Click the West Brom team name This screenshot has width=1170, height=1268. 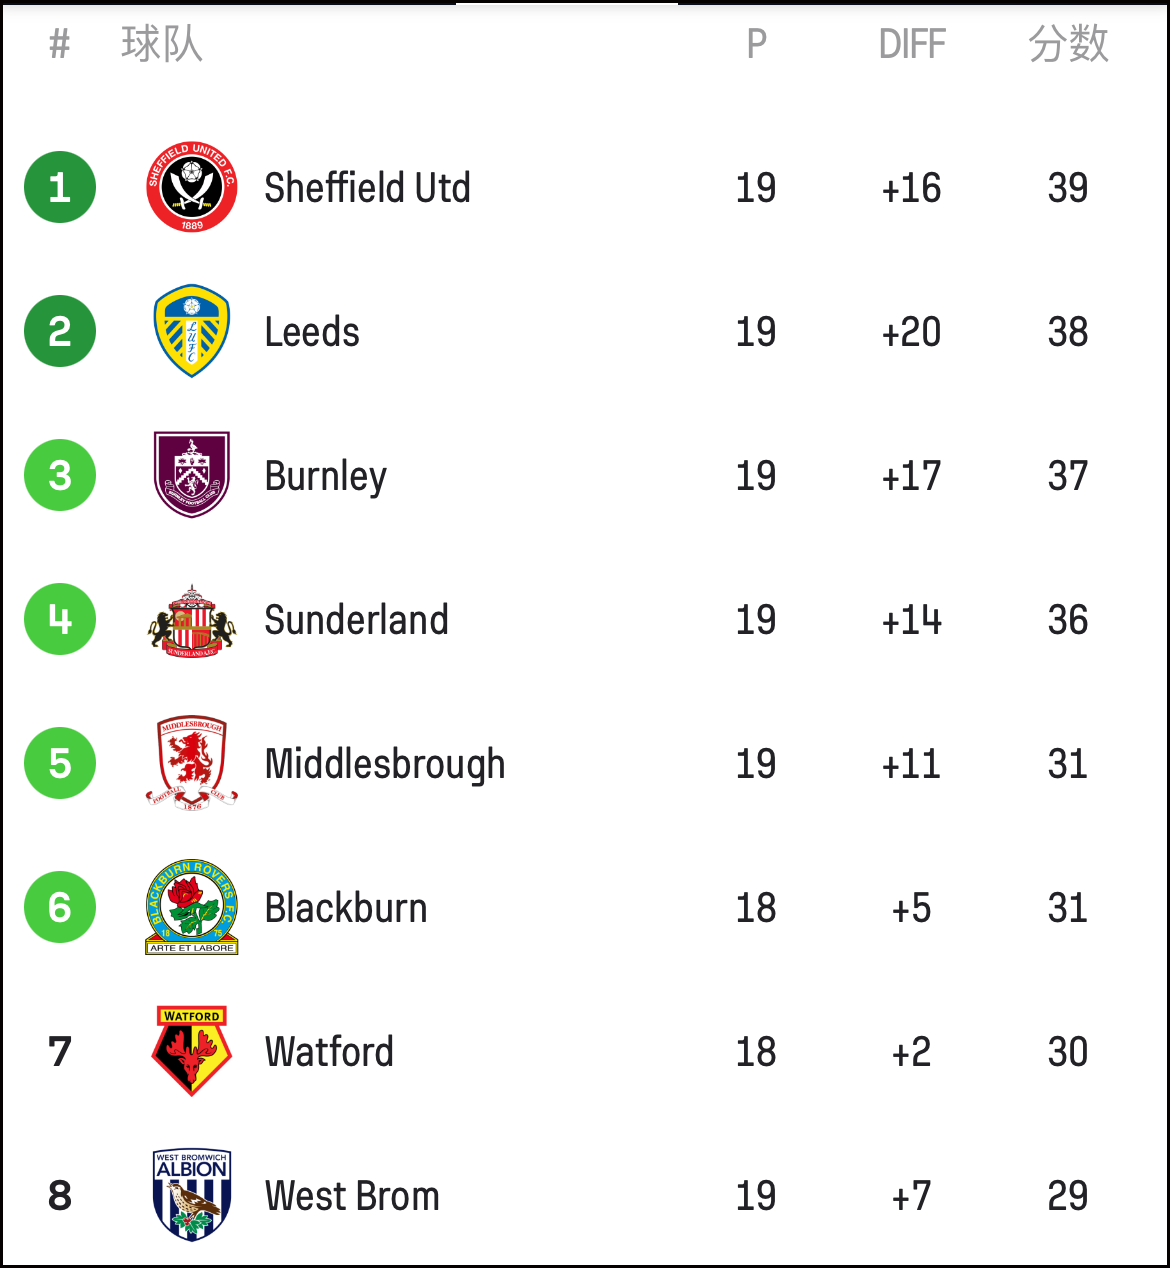point(352,1196)
